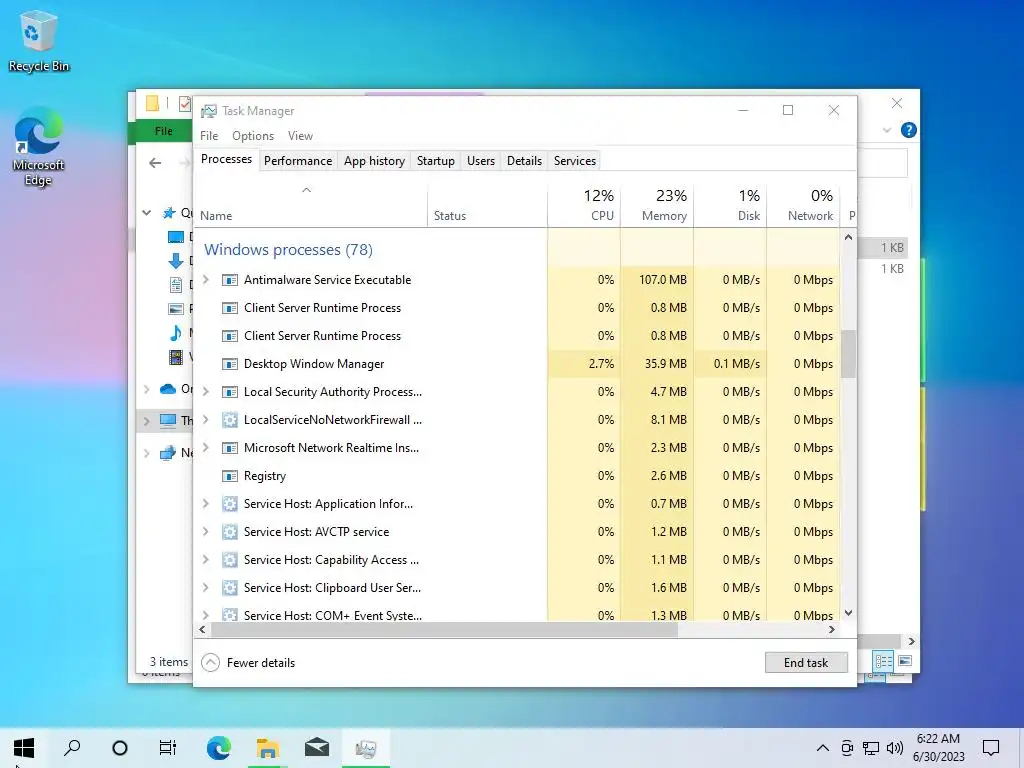Switch File Explorer to large icons view
This screenshot has height=768, width=1024.
pos(904,662)
